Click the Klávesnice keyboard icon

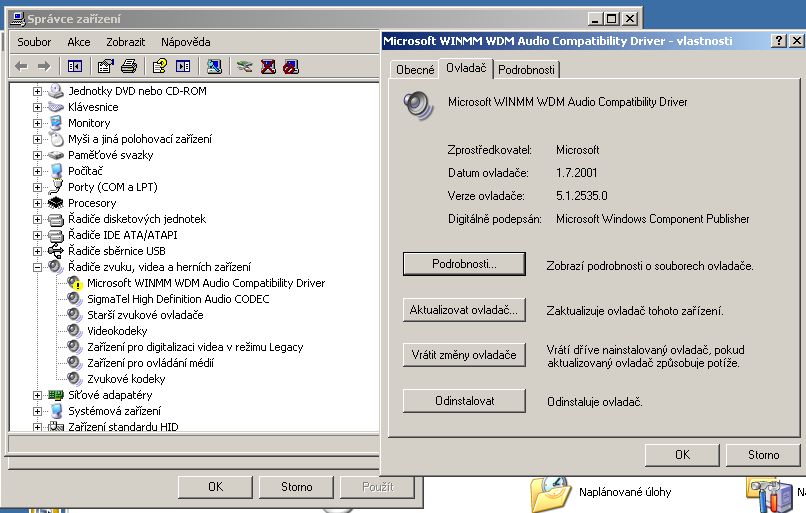point(55,107)
